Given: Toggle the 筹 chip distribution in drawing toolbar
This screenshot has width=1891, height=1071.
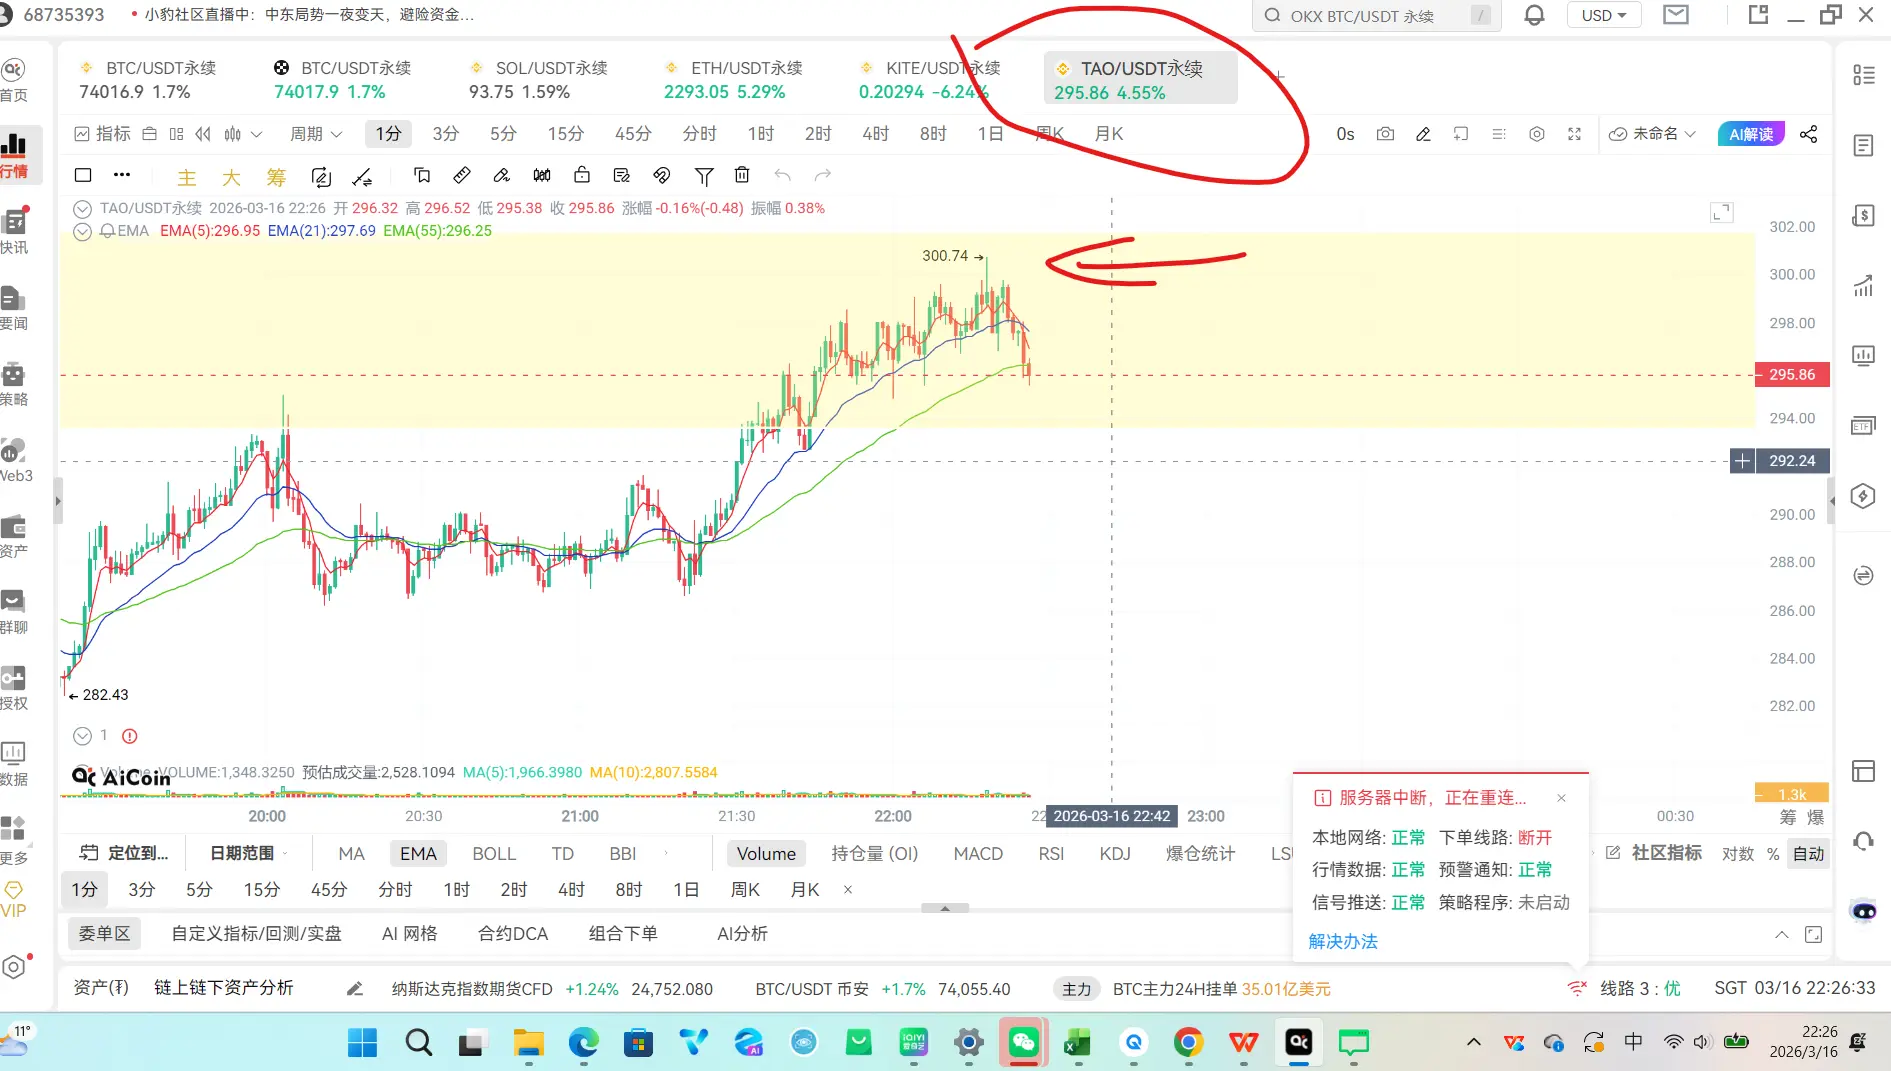Looking at the screenshot, I should click(x=276, y=177).
